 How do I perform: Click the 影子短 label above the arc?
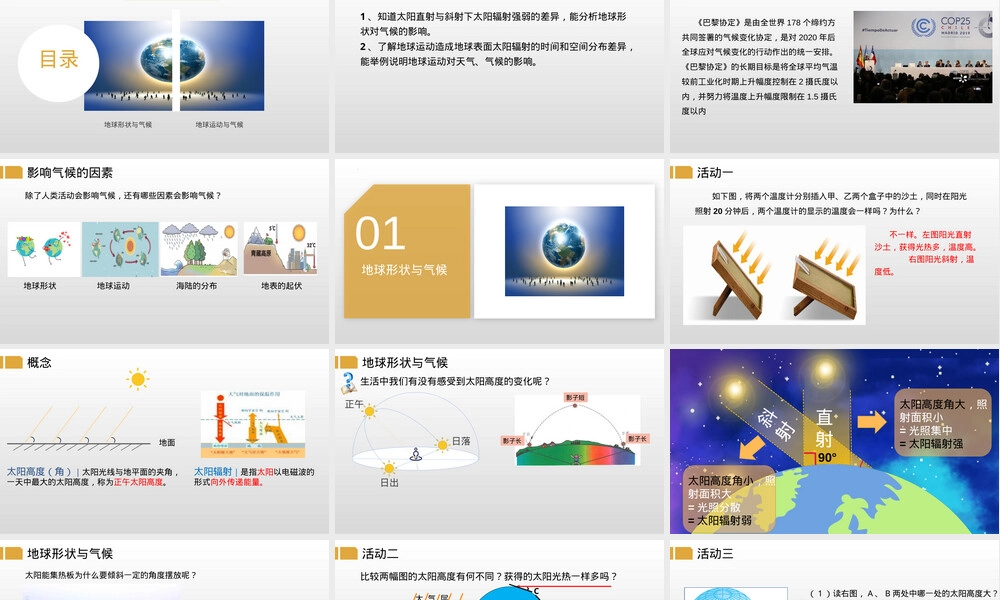575,397
